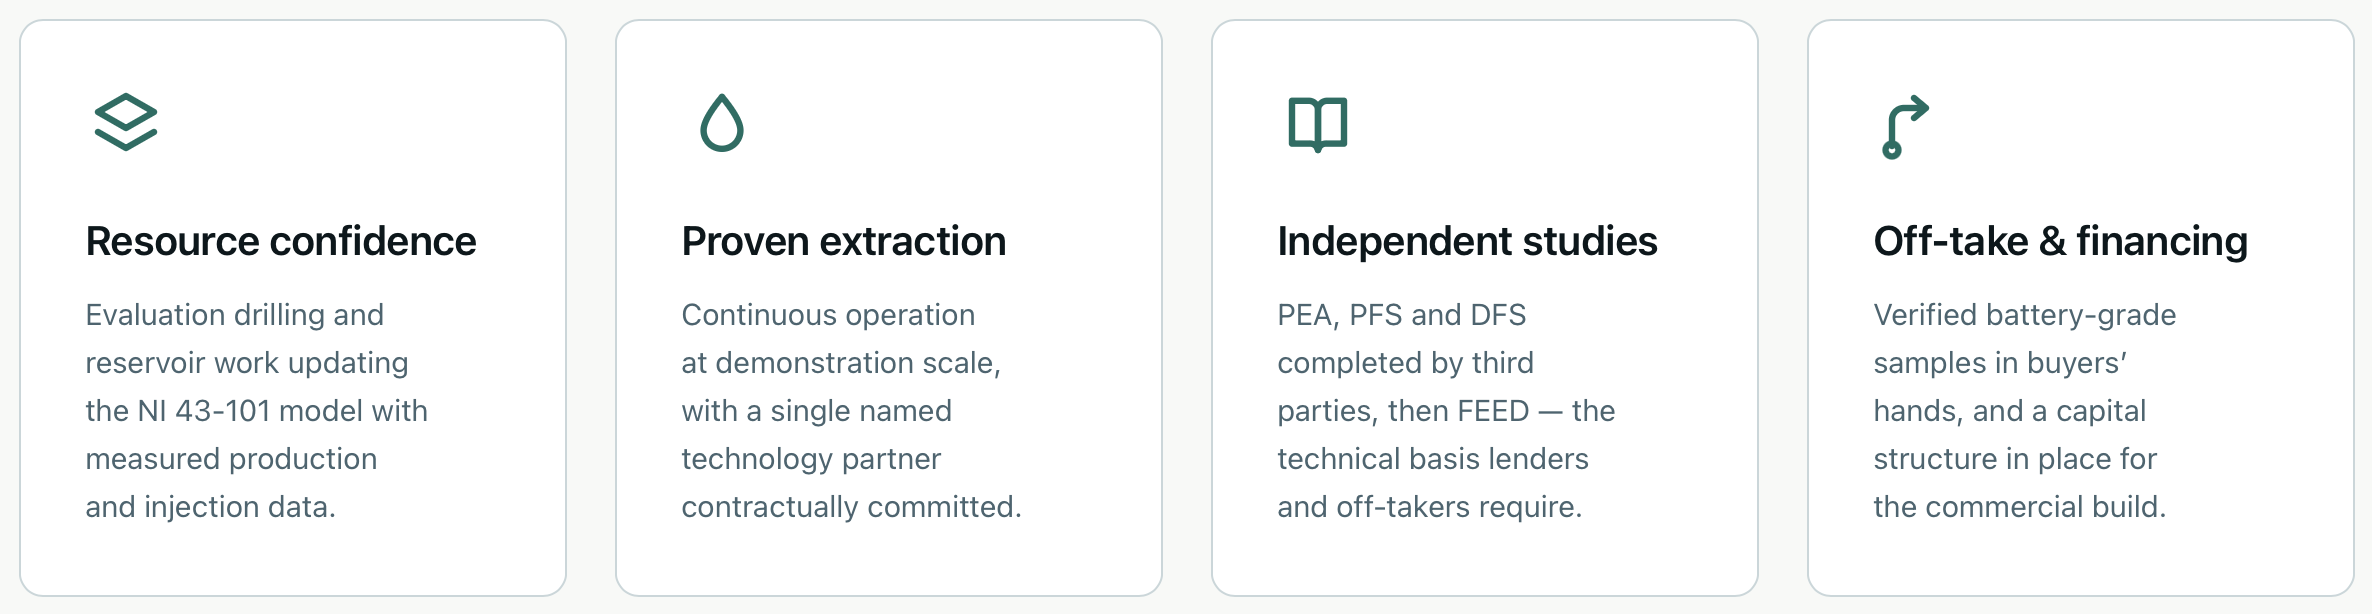Viewport: 2372px width, 614px height.
Task: Click the curved arrow route icon
Action: coord(1905,127)
